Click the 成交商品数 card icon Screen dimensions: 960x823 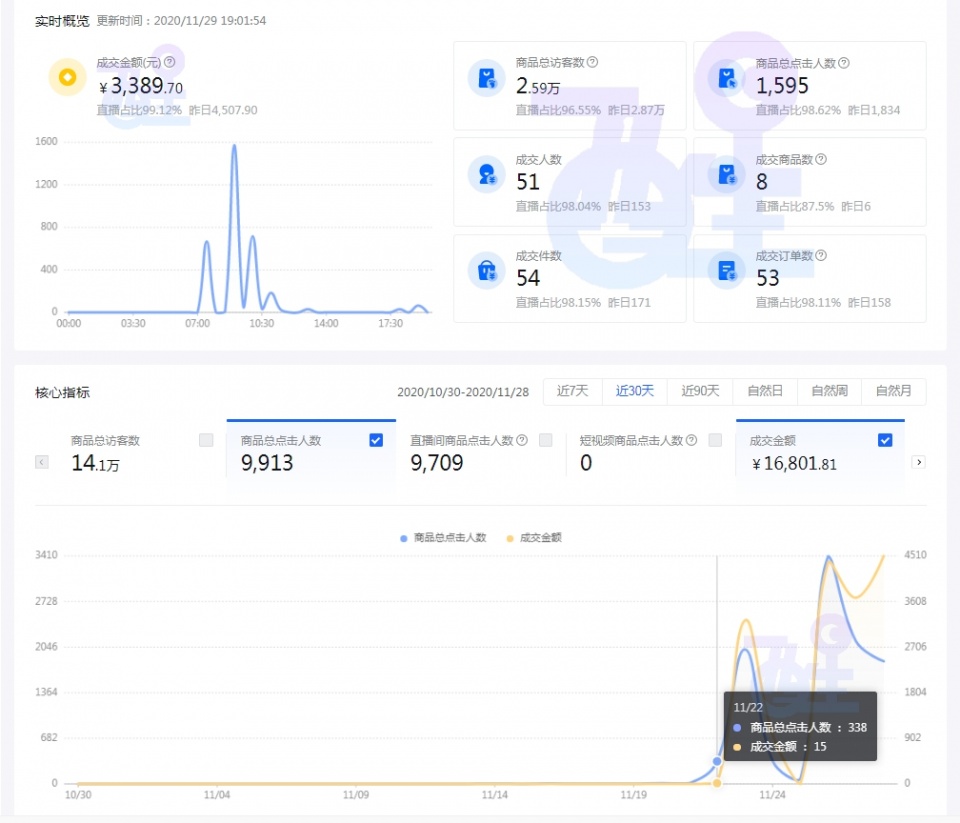click(x=726, y=174)
